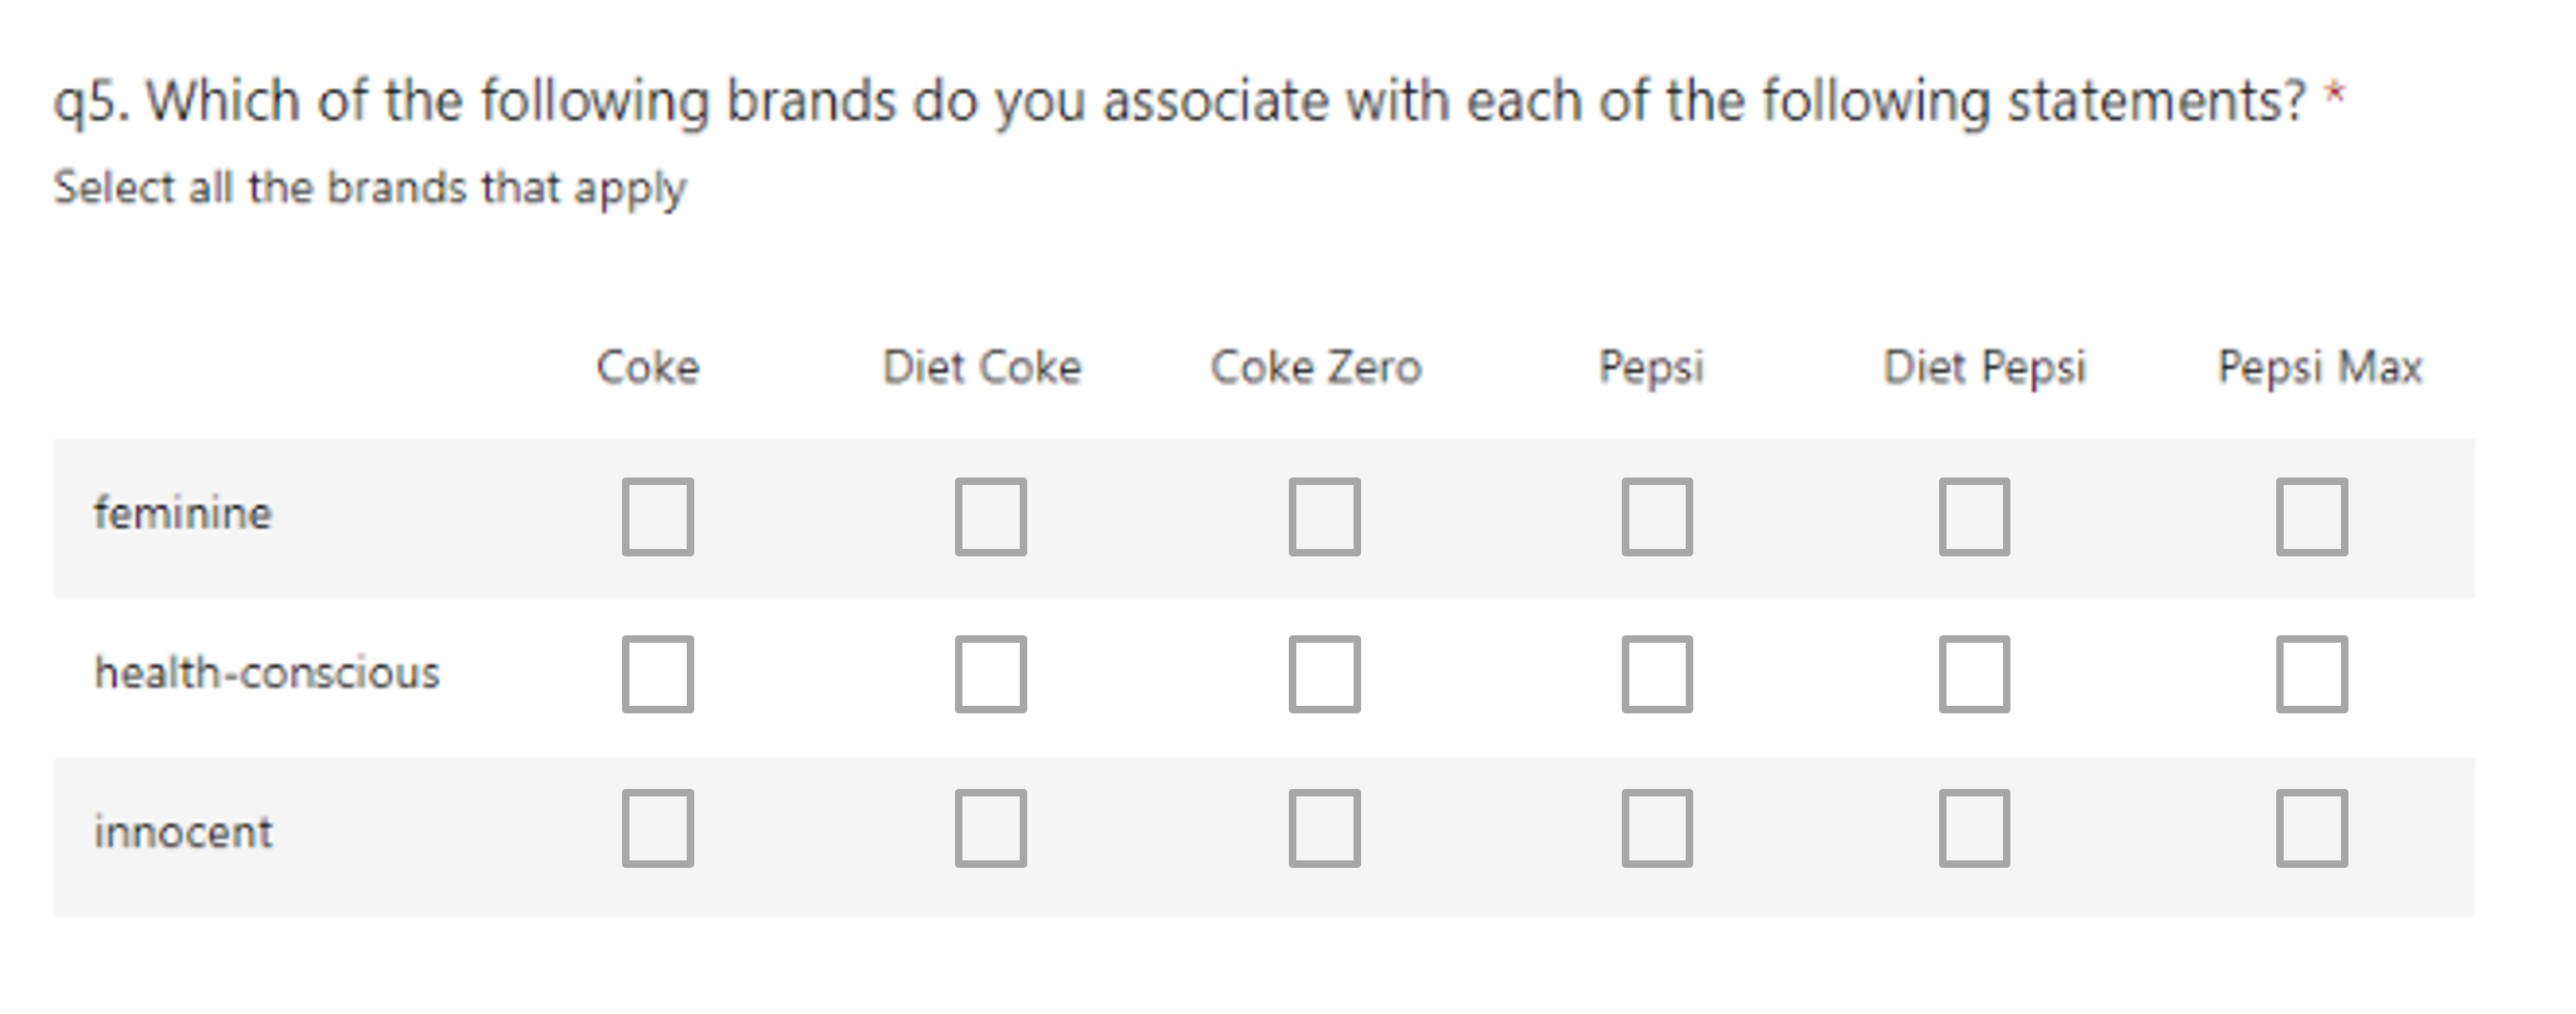Check Coke for health-conscious

pyautogui.click(x=657, y=673)
